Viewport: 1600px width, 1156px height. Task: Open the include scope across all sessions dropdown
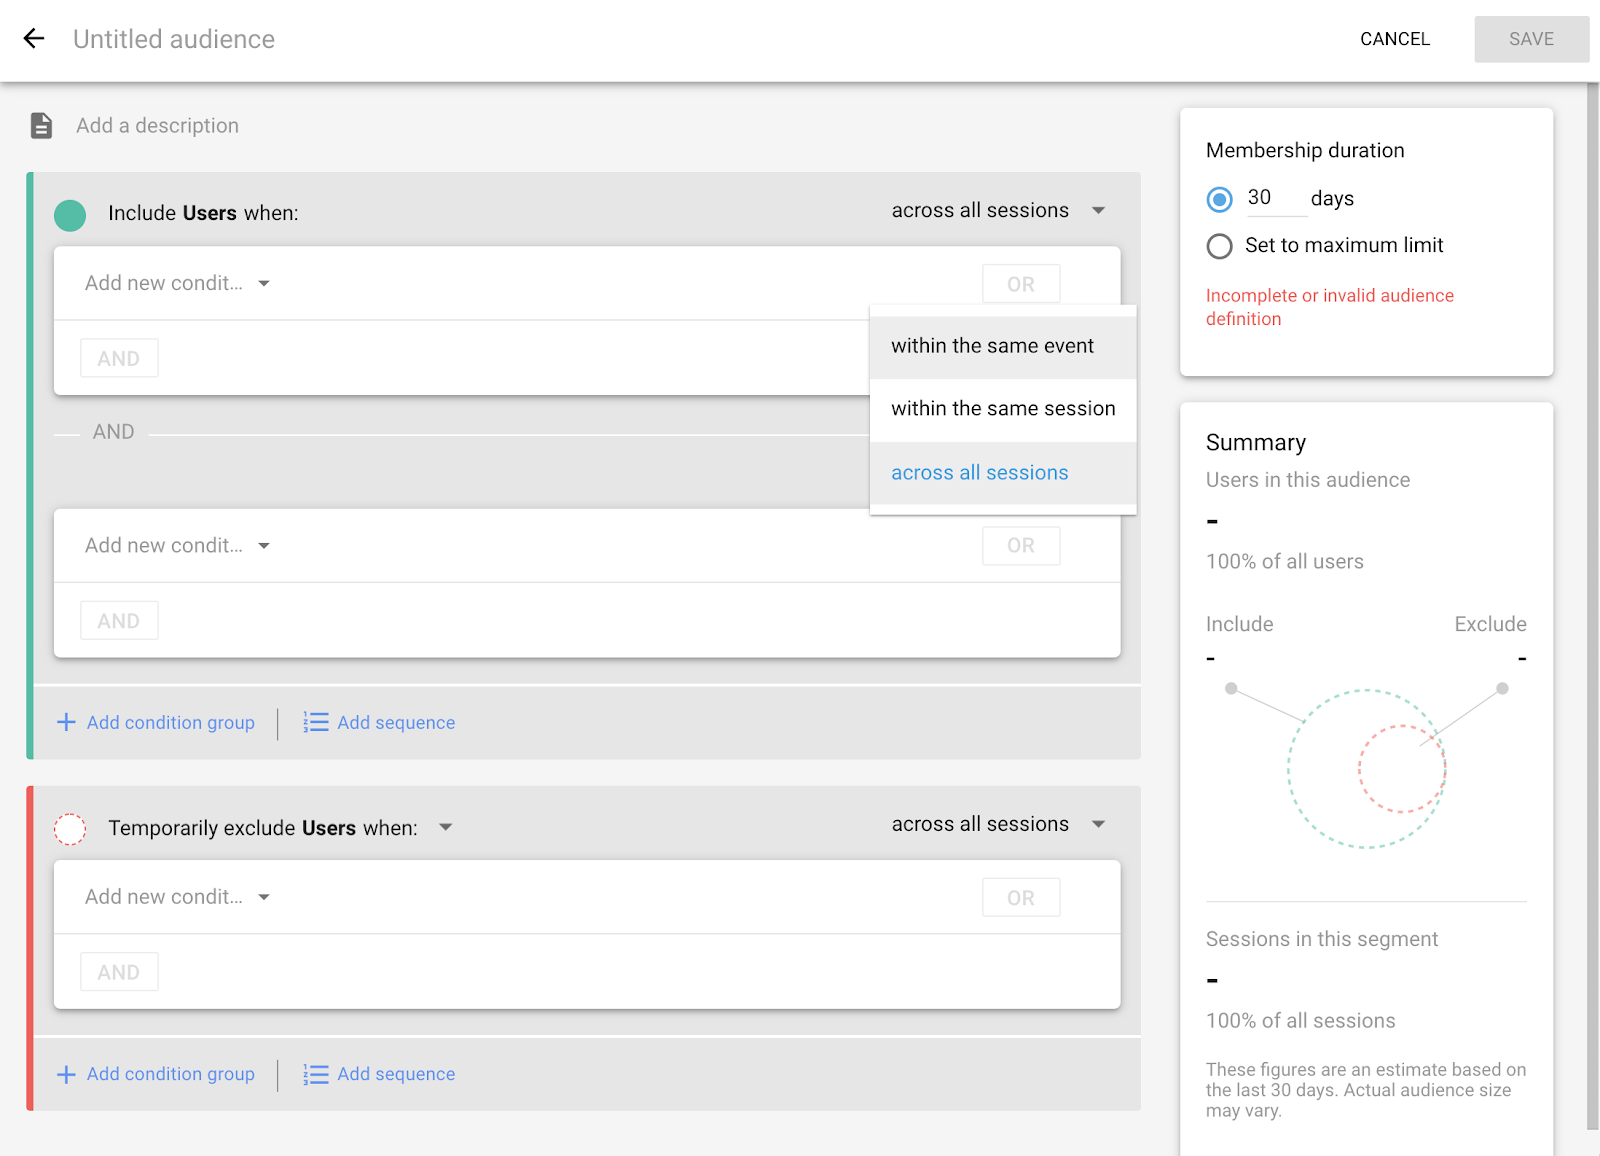pyautogui.click(x=997, y=211)
